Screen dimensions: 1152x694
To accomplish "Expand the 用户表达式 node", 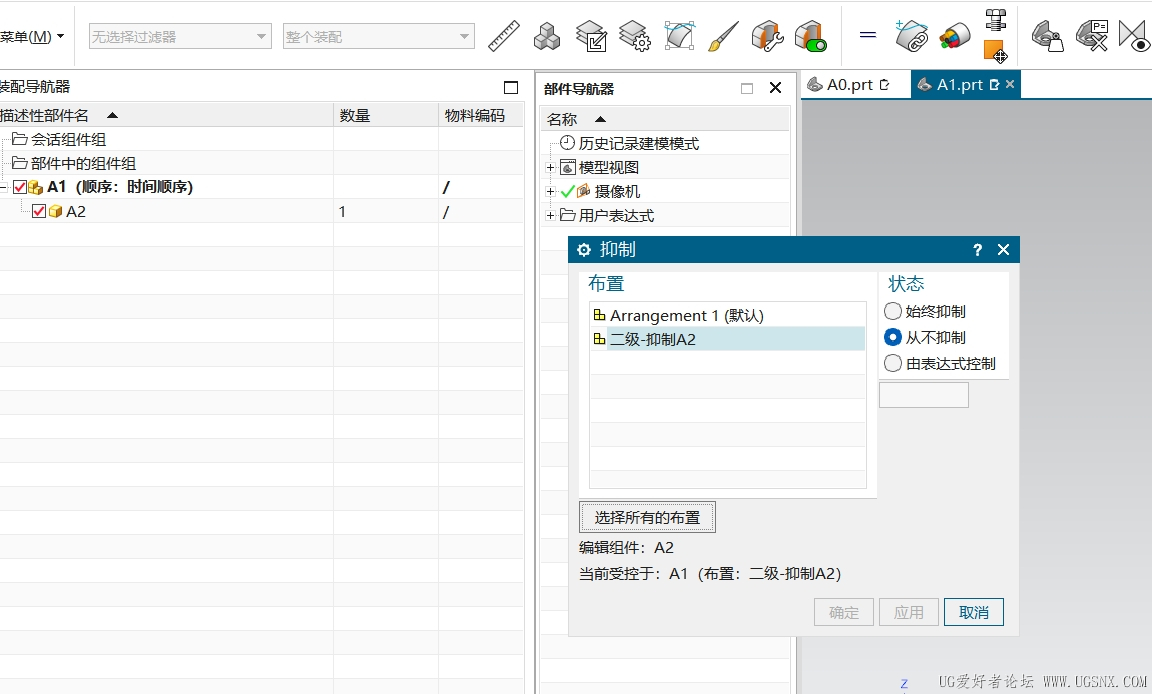I will point(550,215).
